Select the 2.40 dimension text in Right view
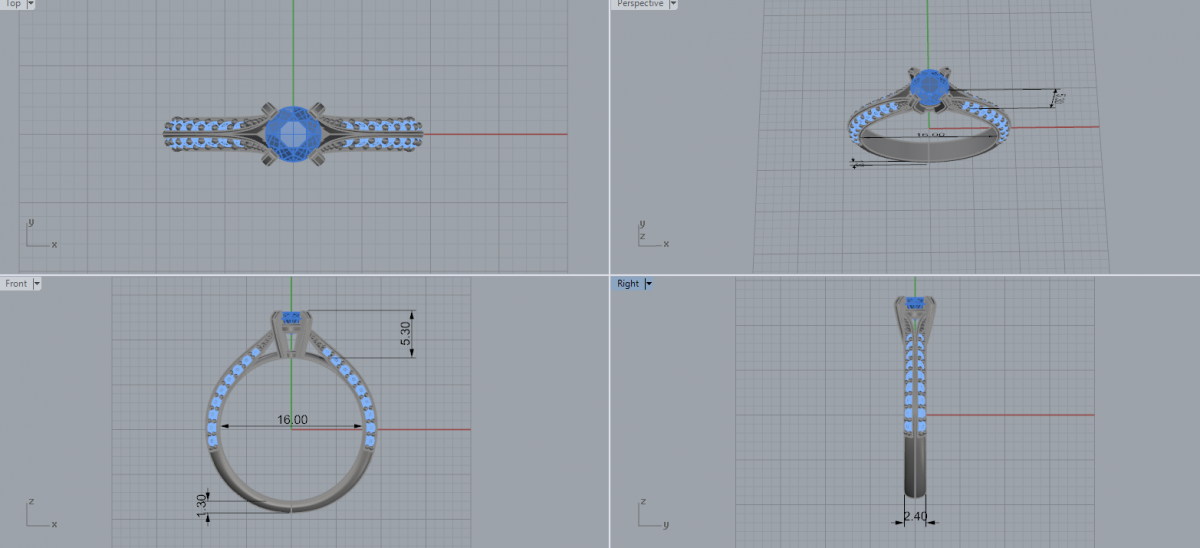The height and width of the screenshot is (548, 1200). (x=915, y=517)
